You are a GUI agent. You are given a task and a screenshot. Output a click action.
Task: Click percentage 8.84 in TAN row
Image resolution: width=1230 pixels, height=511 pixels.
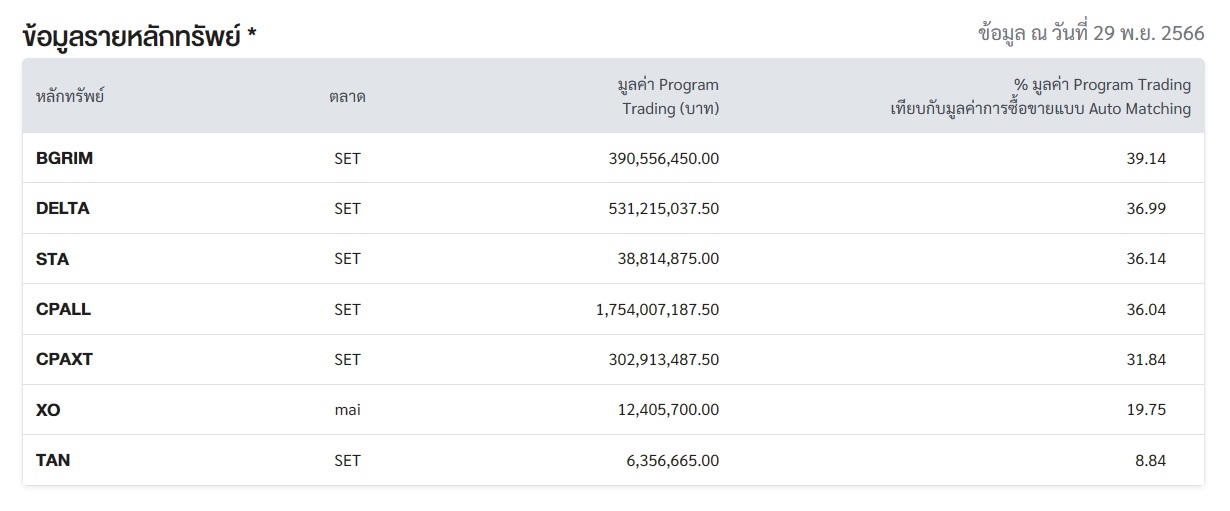tap(1150, 460)
